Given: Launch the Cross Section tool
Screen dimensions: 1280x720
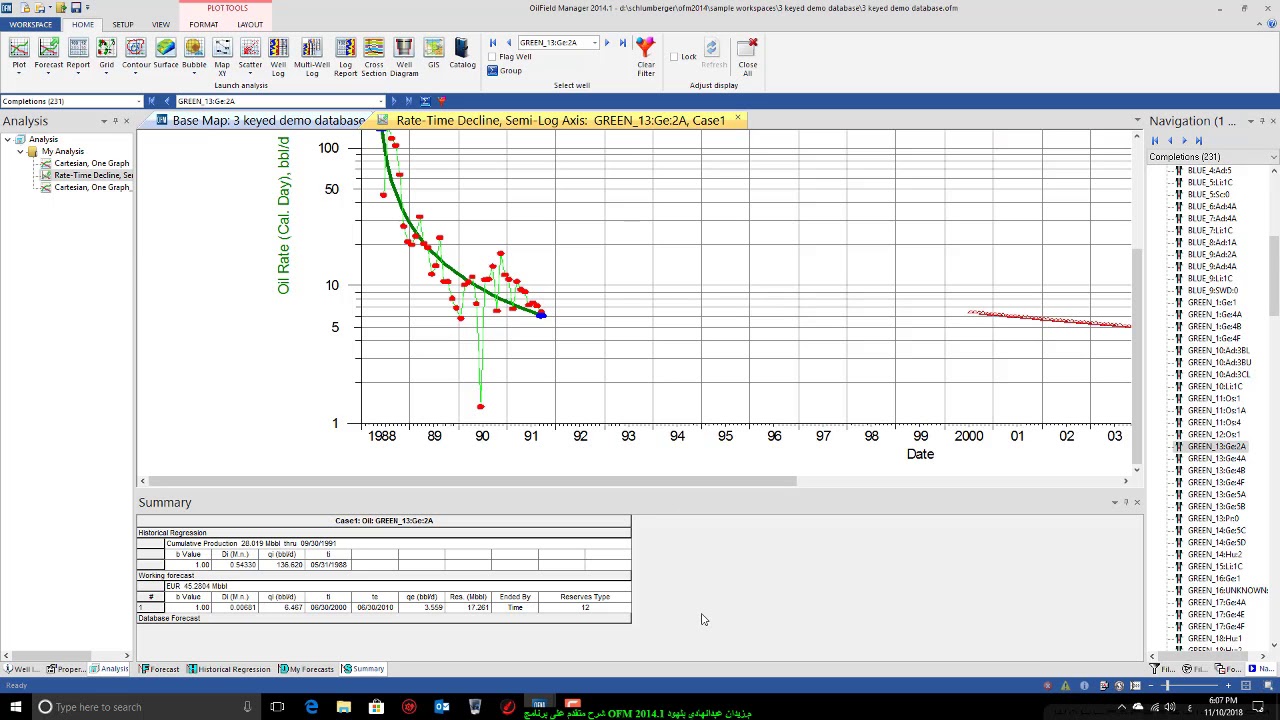Looking at the screenshot, I should pos(374,57).
